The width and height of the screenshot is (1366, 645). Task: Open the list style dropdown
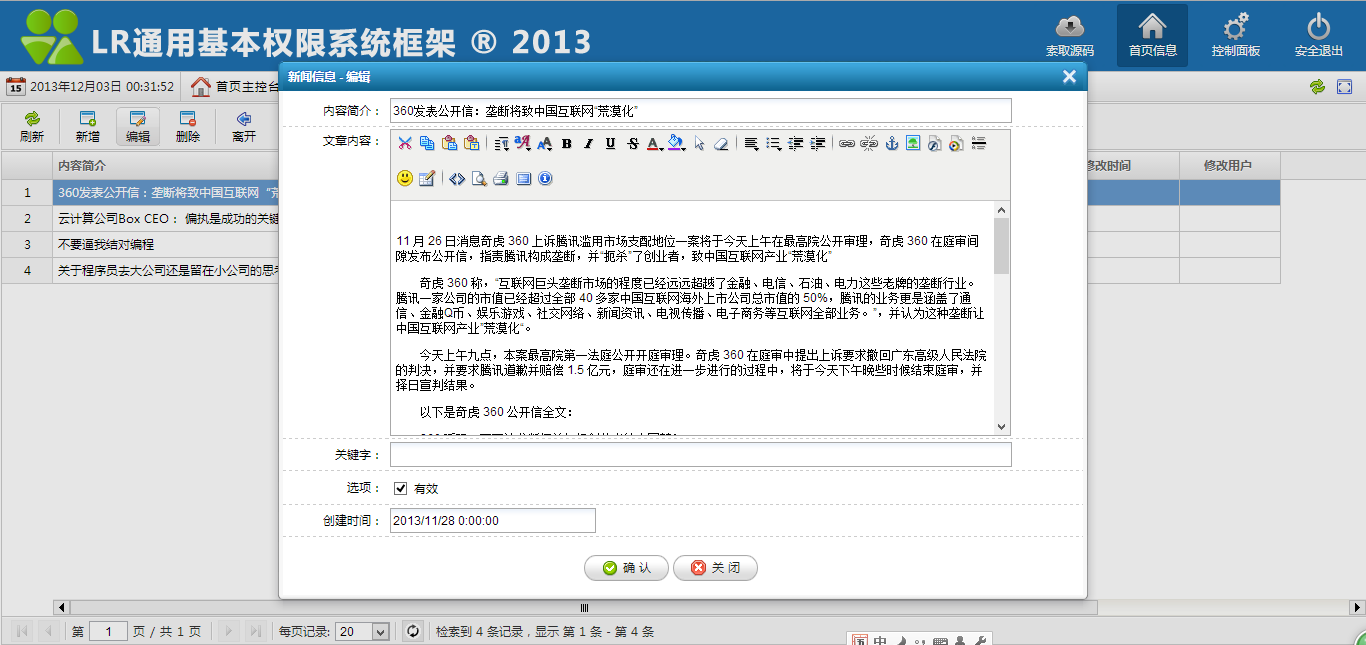pos(774,144)
